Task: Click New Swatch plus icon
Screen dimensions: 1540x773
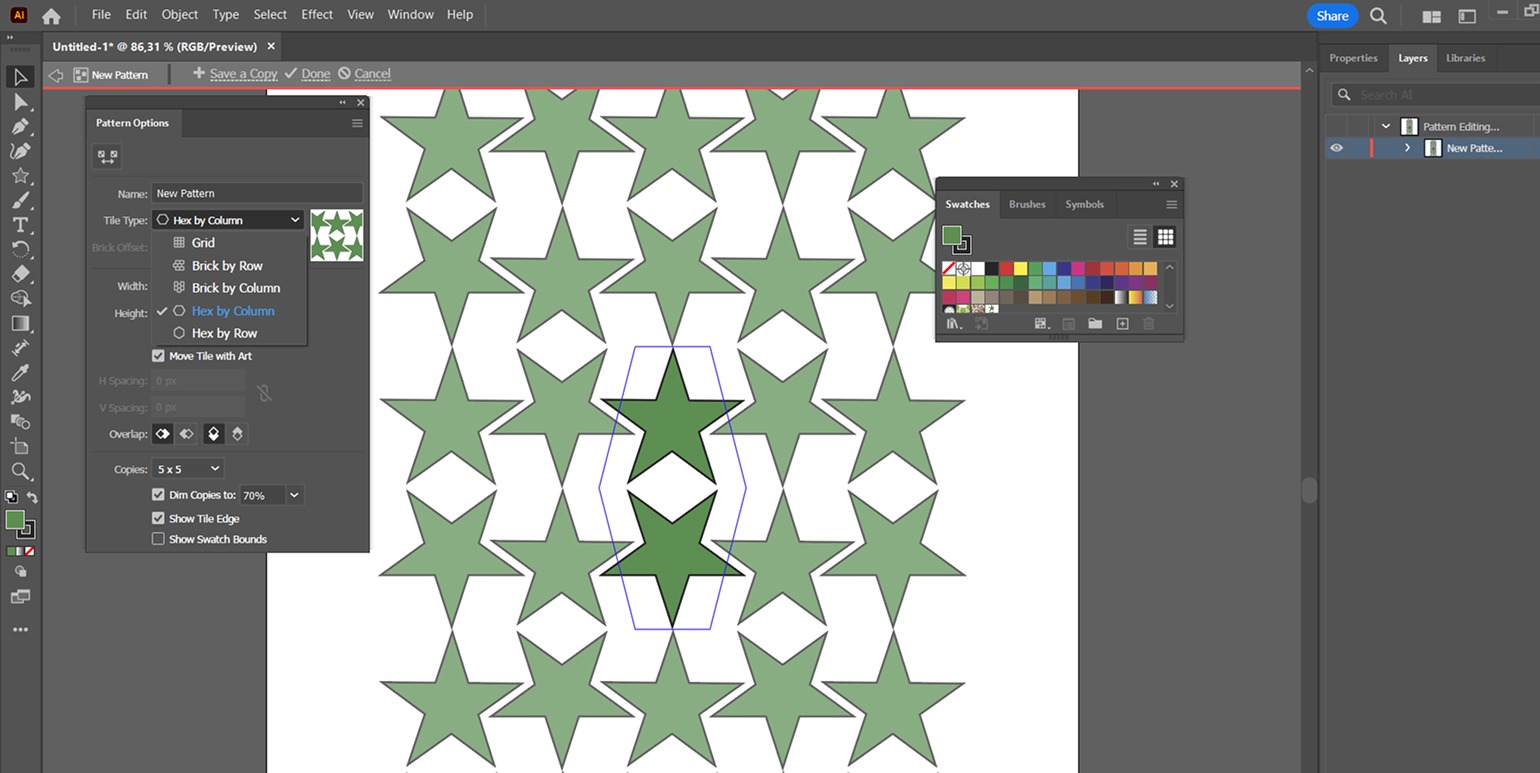Action: click(1122, 323)
